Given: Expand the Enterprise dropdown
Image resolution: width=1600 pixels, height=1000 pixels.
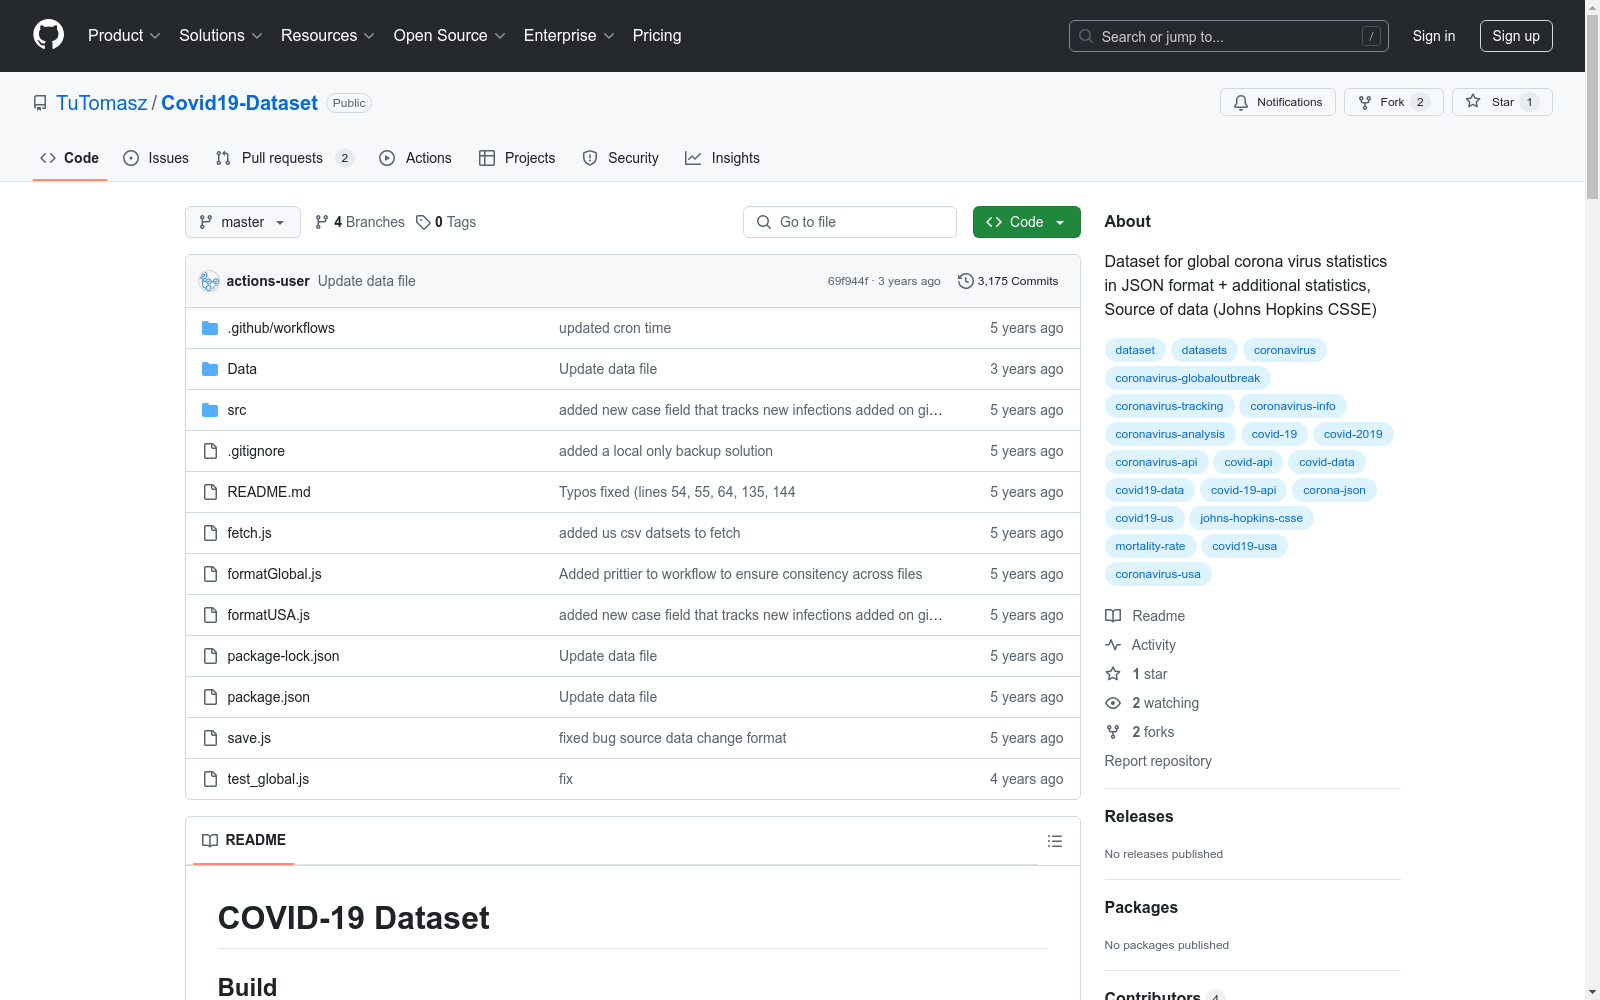Looking at the screenshot, I should [569, 35].
